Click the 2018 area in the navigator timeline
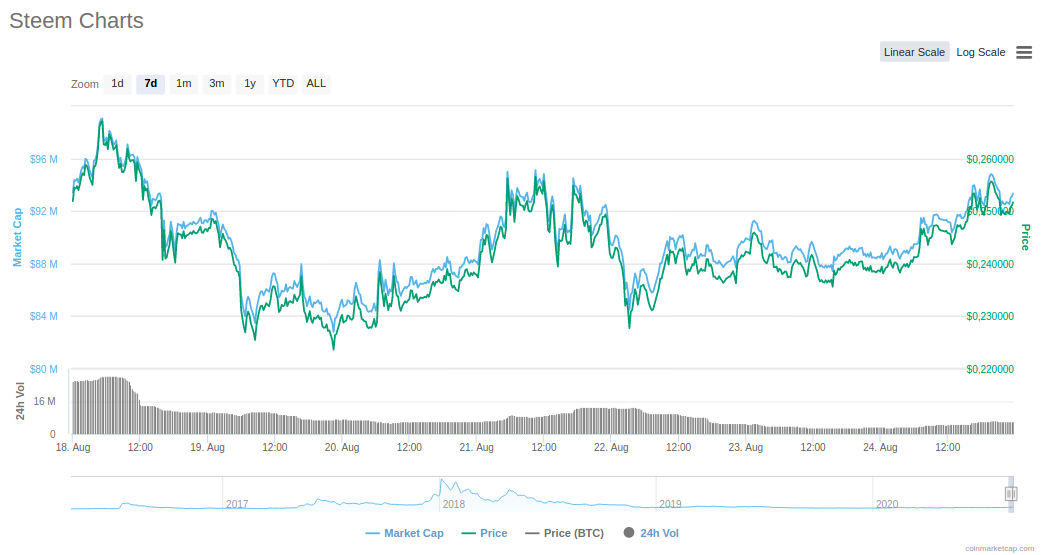Image resolution: width=1043 pixels, height=555 pixels. 454,504
